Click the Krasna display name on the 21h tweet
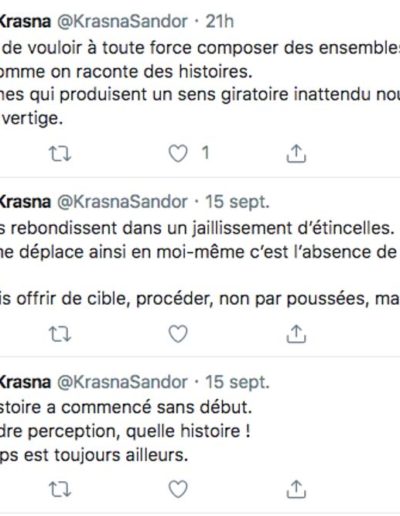This screenshot has width=400, height=516. coord(25,22)
